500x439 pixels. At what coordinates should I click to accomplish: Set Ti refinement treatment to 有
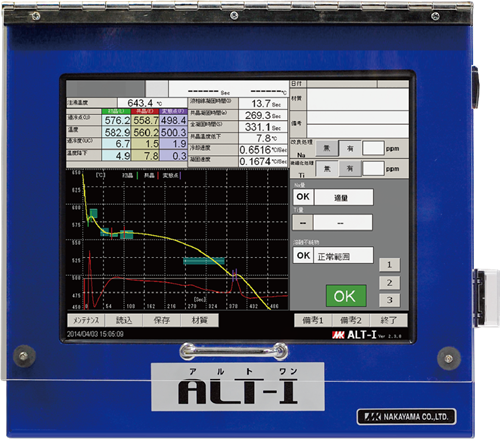click(350, 169)
